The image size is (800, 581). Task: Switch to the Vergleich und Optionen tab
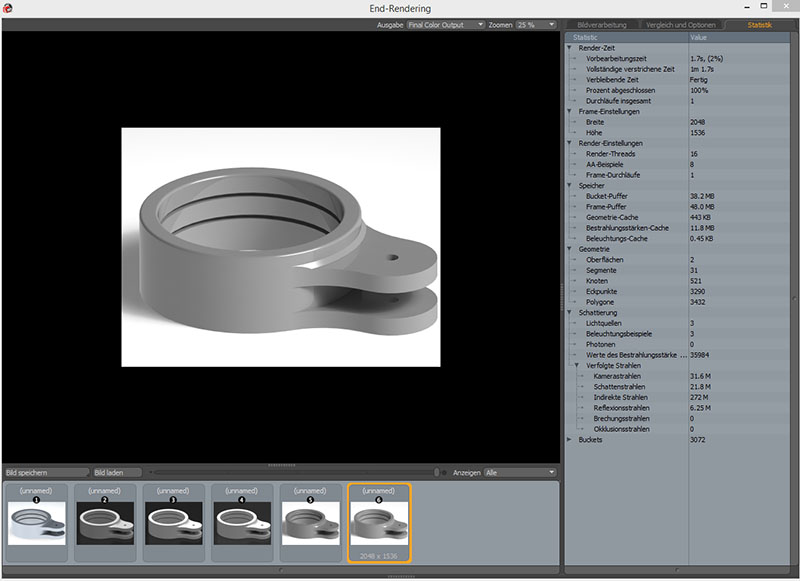[x=681, y=25]
